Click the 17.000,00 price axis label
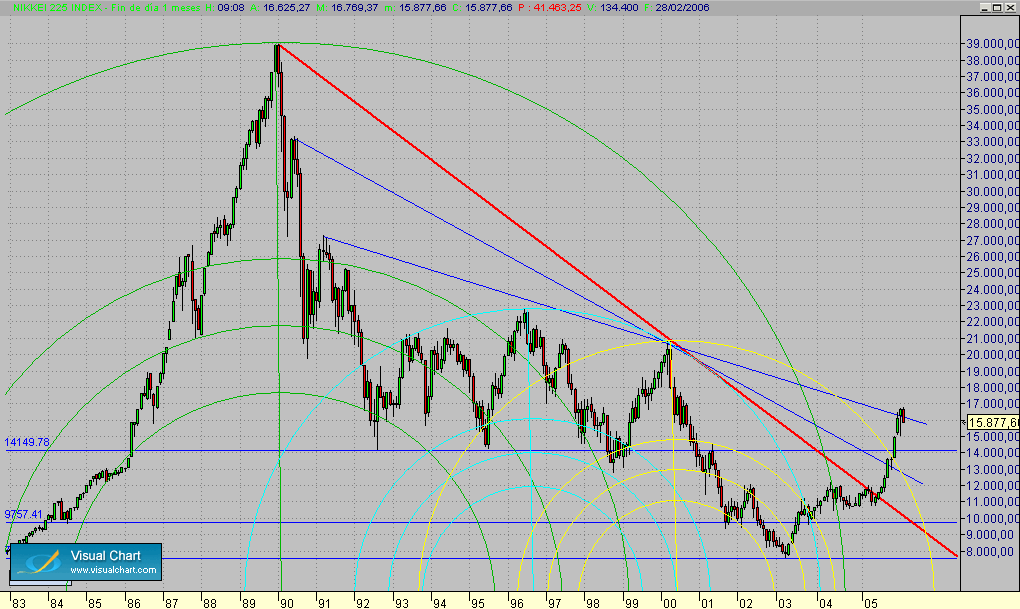Image resolution: width=1020 pixels, height=609 pixels. (993, 404)
